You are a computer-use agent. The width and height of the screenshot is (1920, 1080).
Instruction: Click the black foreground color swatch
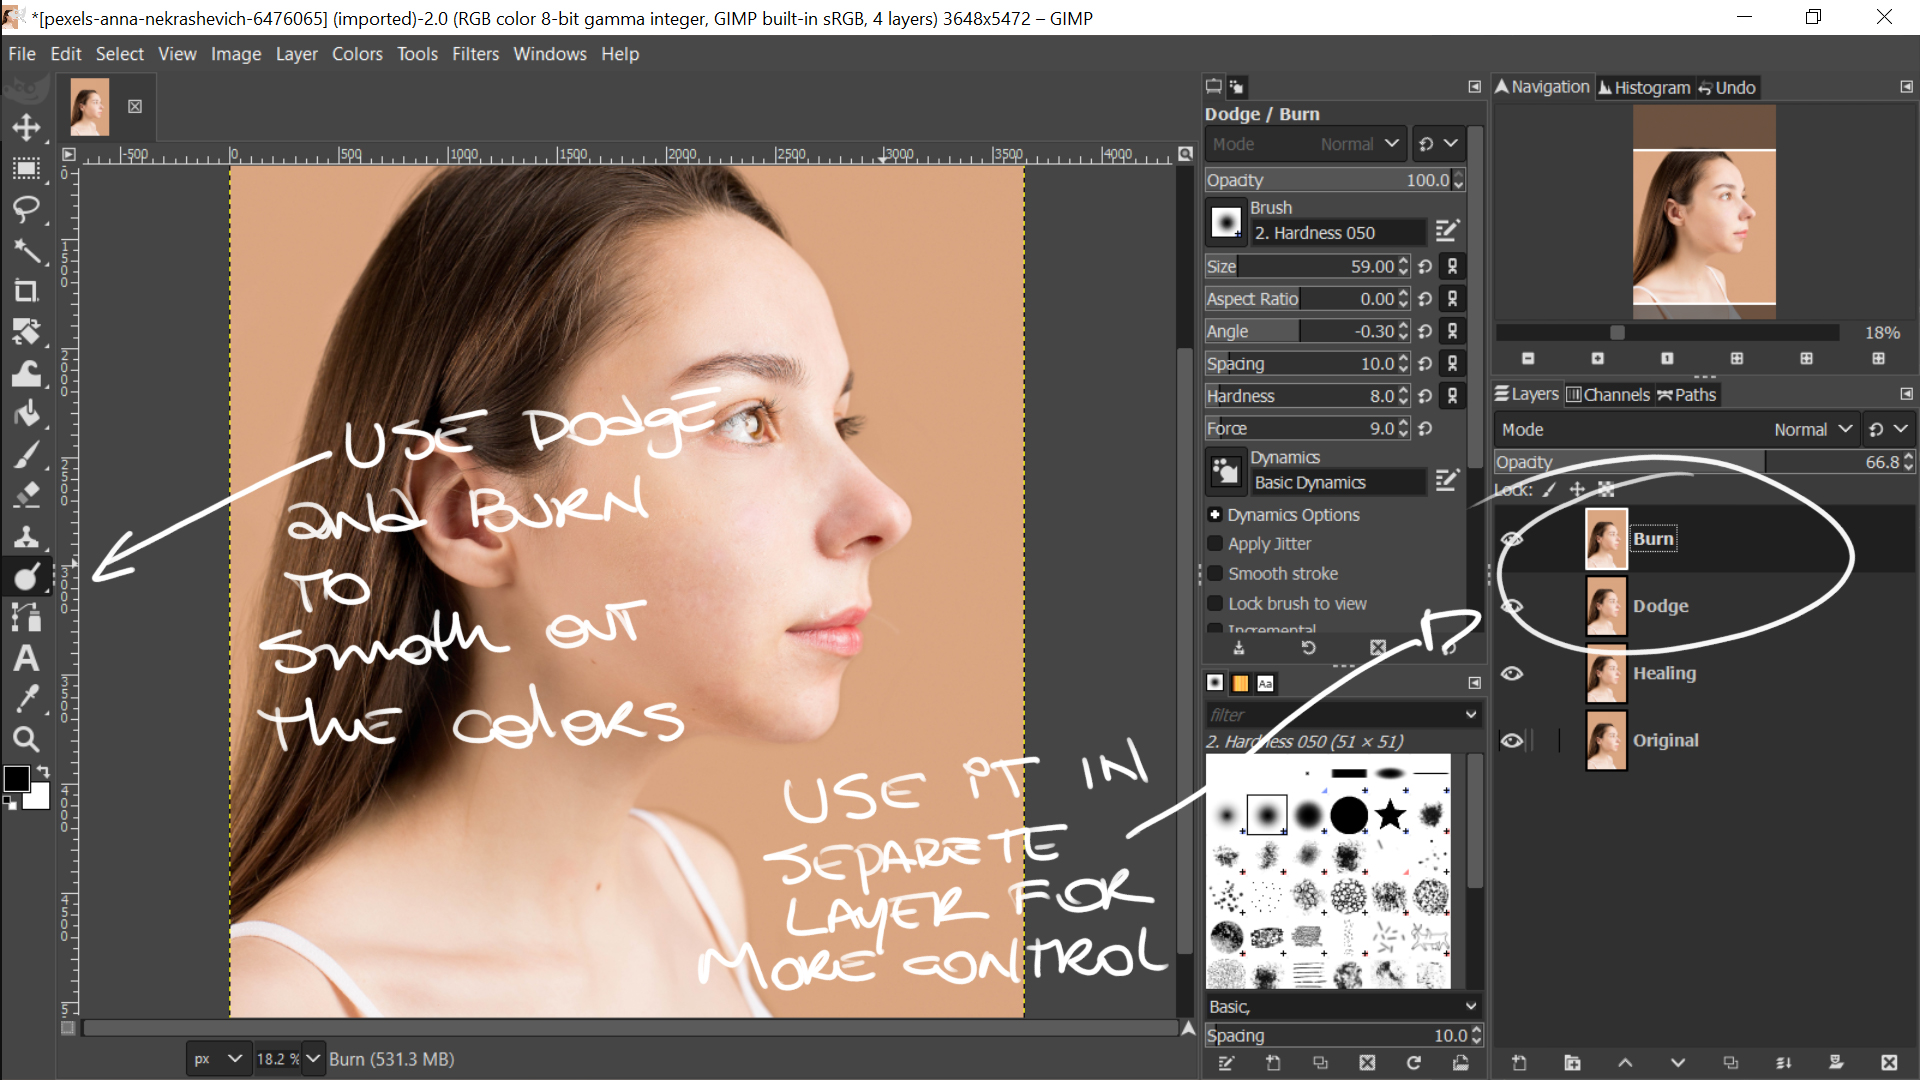click(x=16, y=779)
